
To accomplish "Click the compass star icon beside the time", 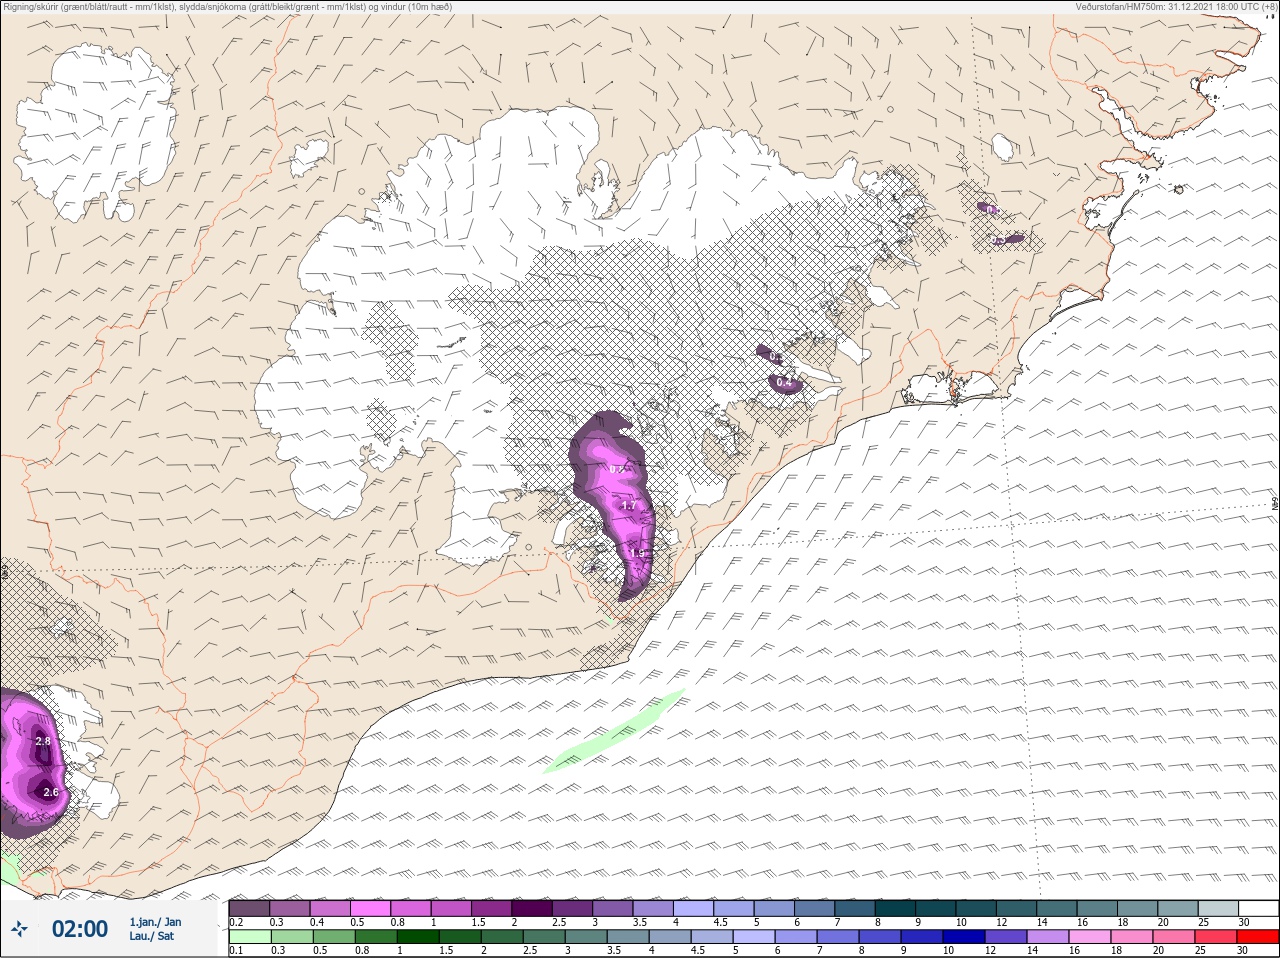I will click(x=20, y=929).
